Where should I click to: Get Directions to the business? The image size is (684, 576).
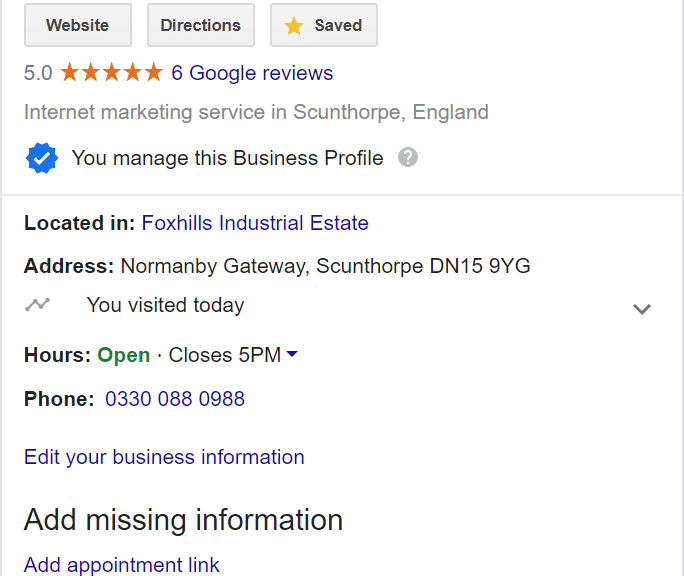(x=201, y=25)
